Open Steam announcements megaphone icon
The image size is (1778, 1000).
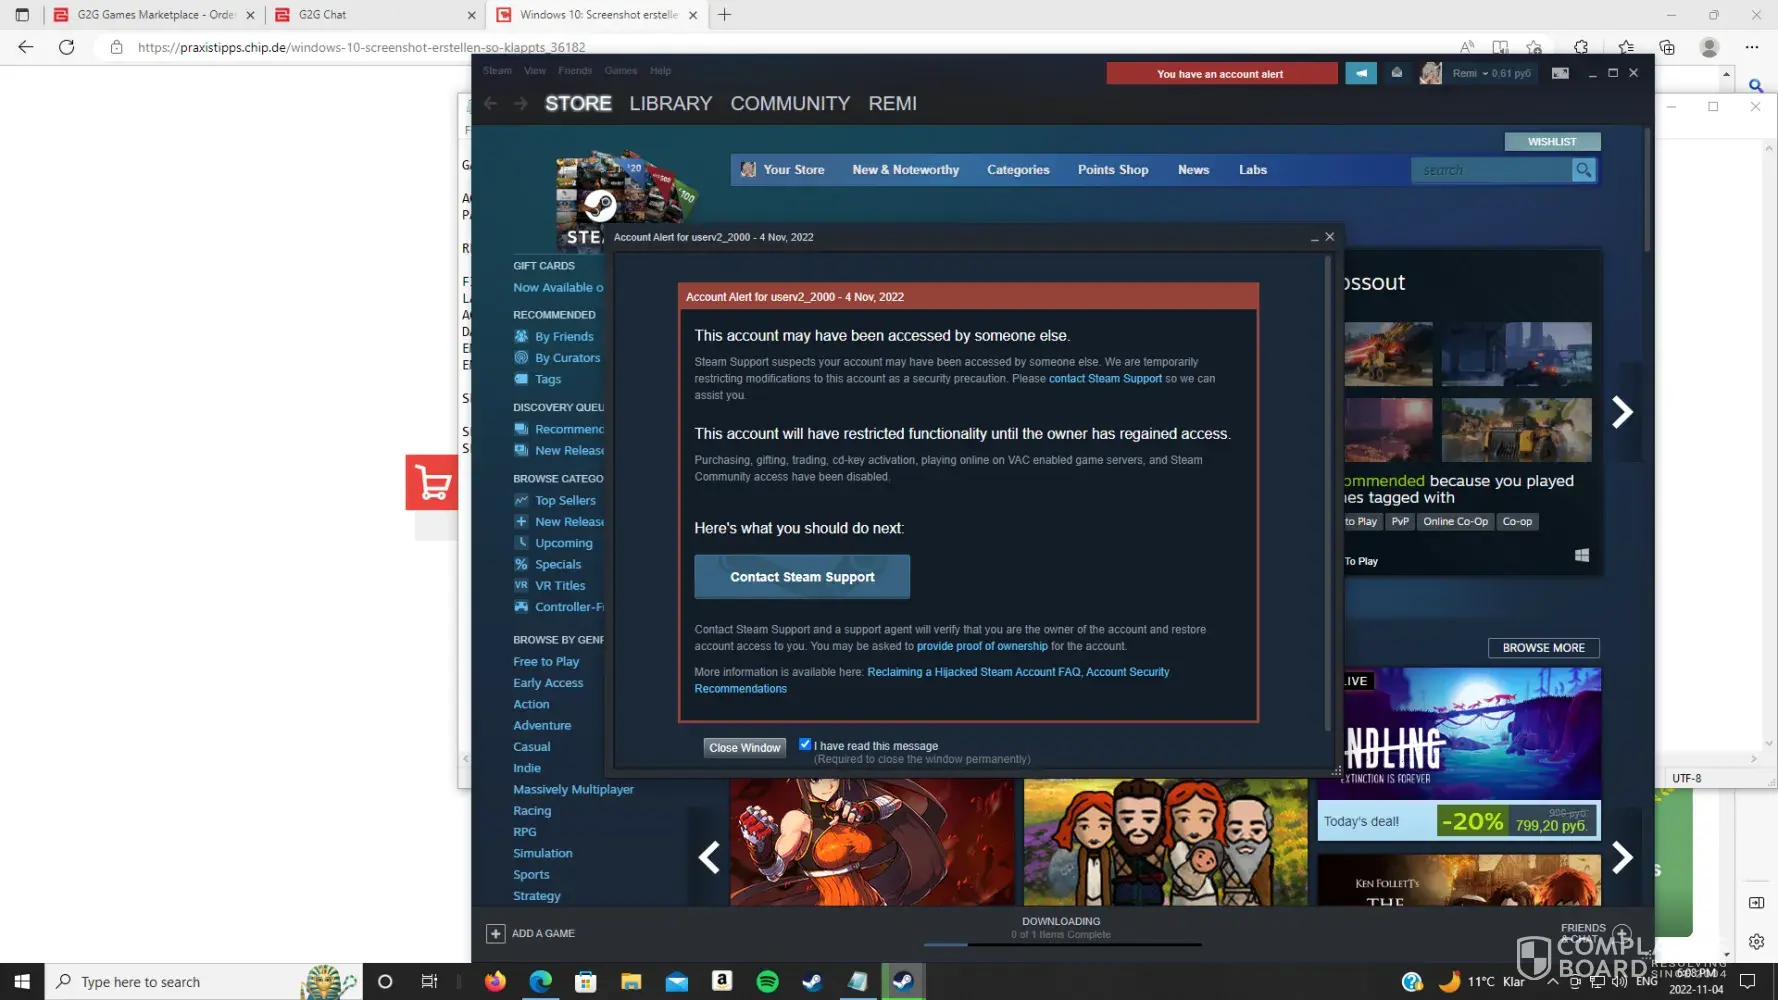point(1361,73)
